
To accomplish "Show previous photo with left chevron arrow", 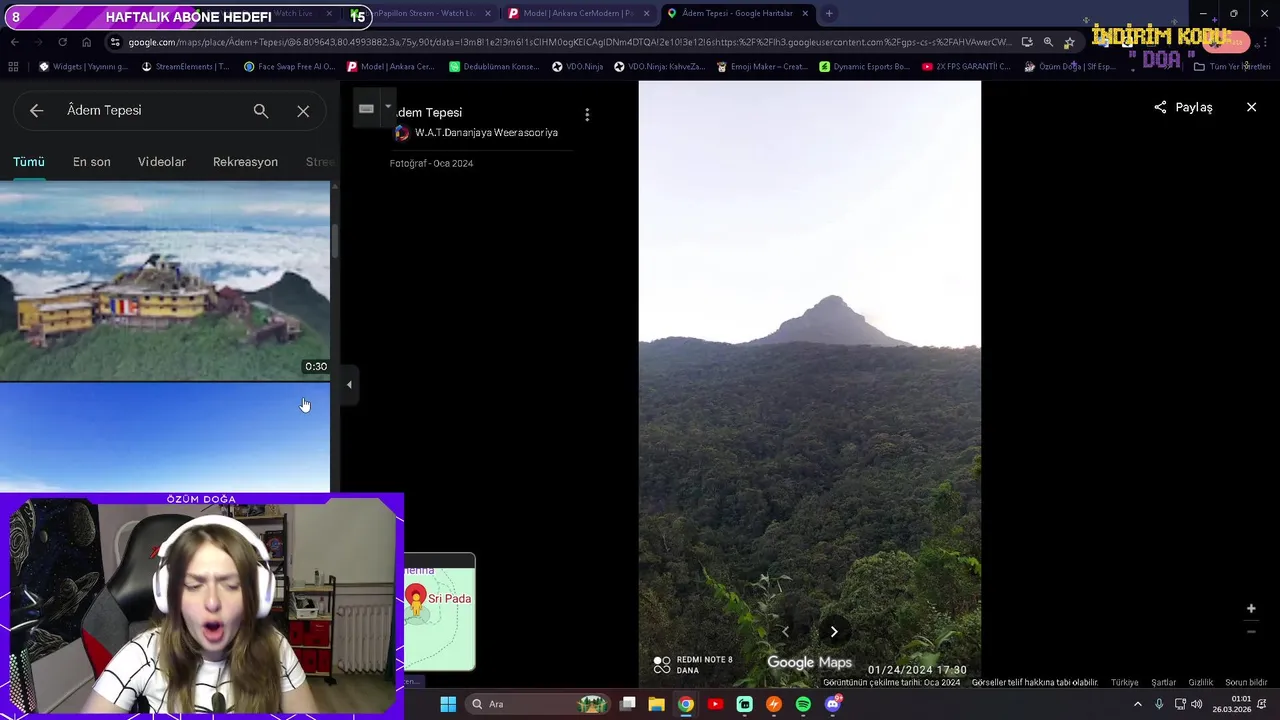I will 785,631.
